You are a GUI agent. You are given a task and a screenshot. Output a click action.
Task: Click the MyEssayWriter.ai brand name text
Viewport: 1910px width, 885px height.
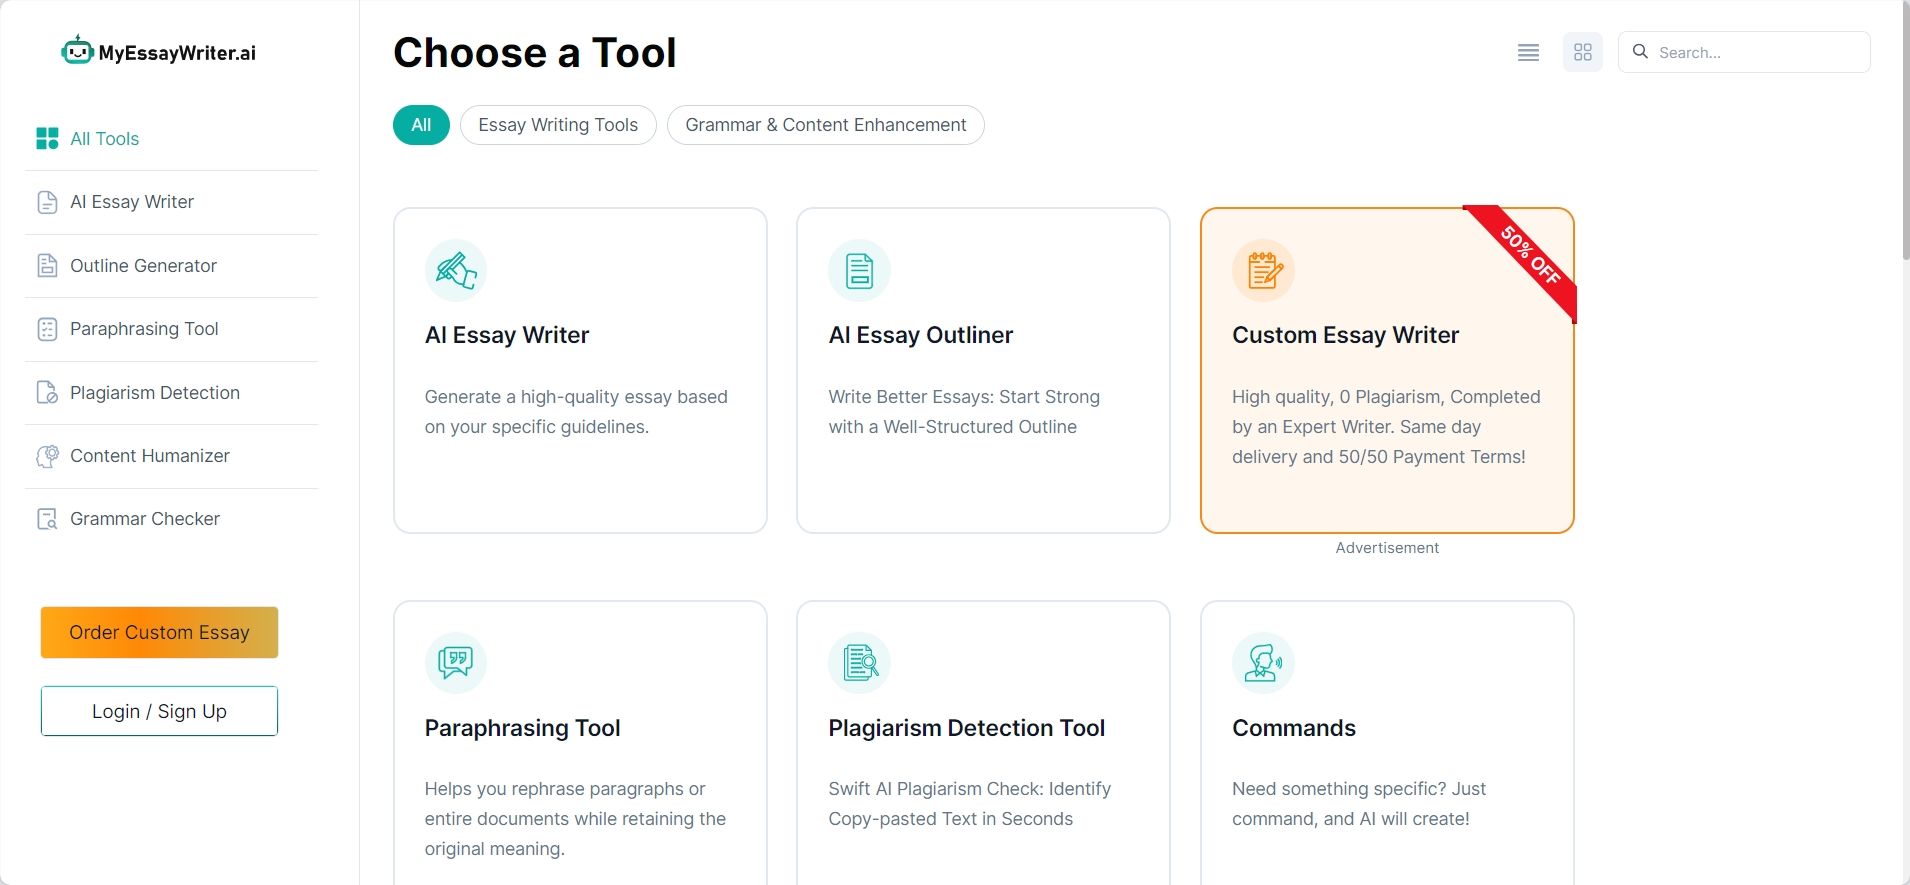pos(177,53)
